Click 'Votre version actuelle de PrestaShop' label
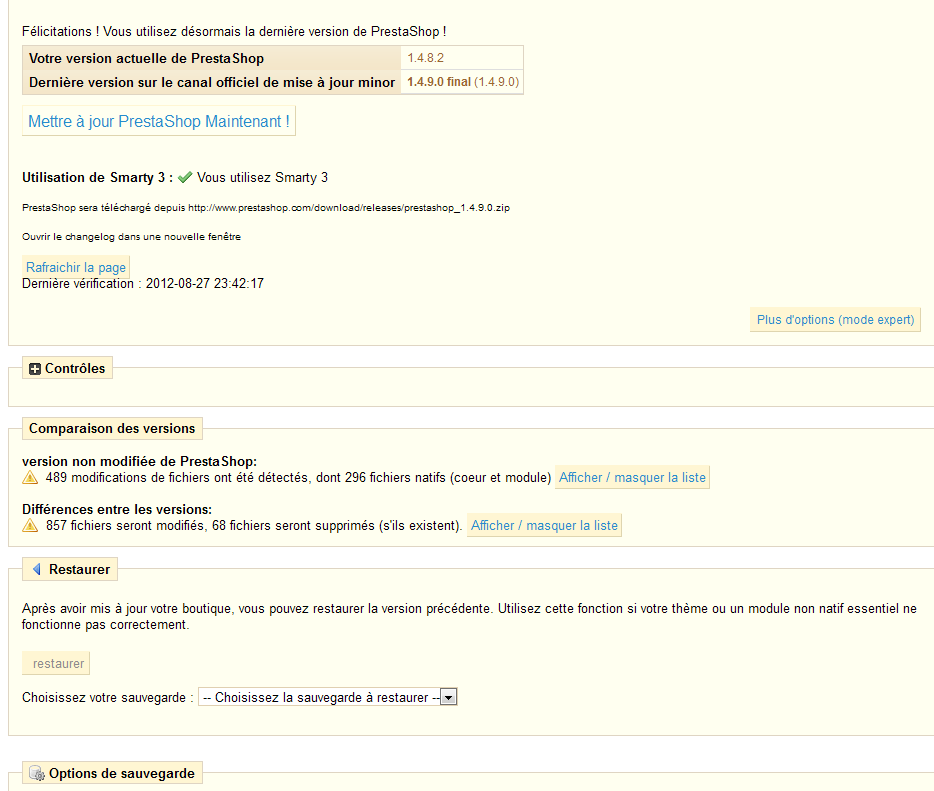This screenshot has height=791, width=934. [147, 58]
